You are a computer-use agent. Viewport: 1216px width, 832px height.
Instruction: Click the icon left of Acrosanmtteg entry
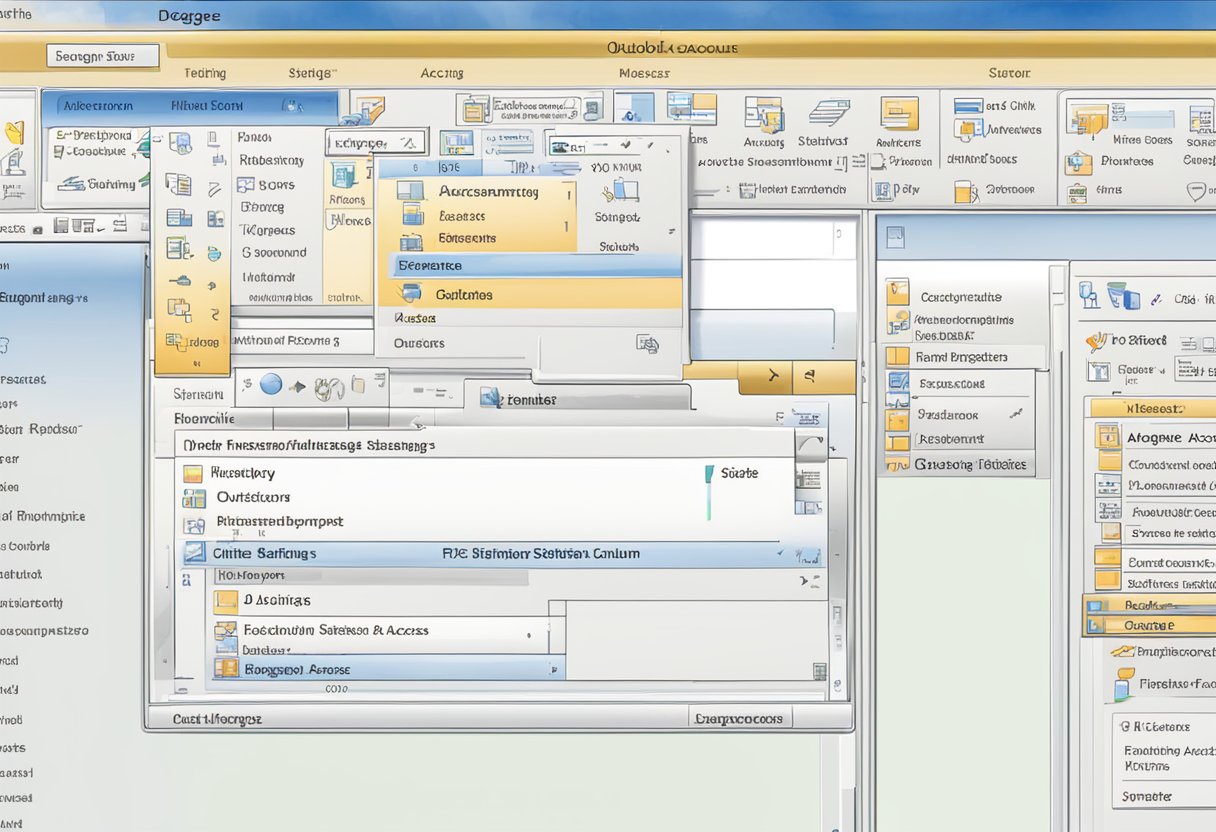pos(411,192)
